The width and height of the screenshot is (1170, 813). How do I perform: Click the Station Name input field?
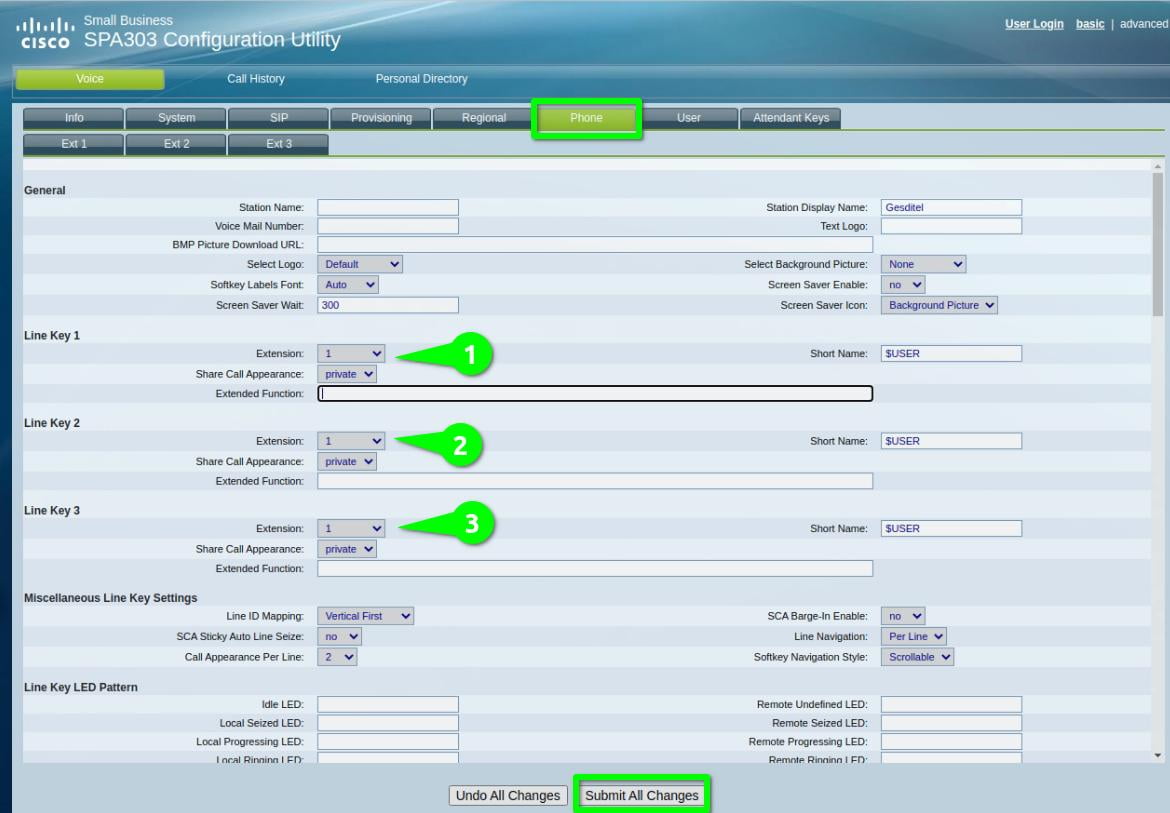pyautogui.click(x=388, y=208)
